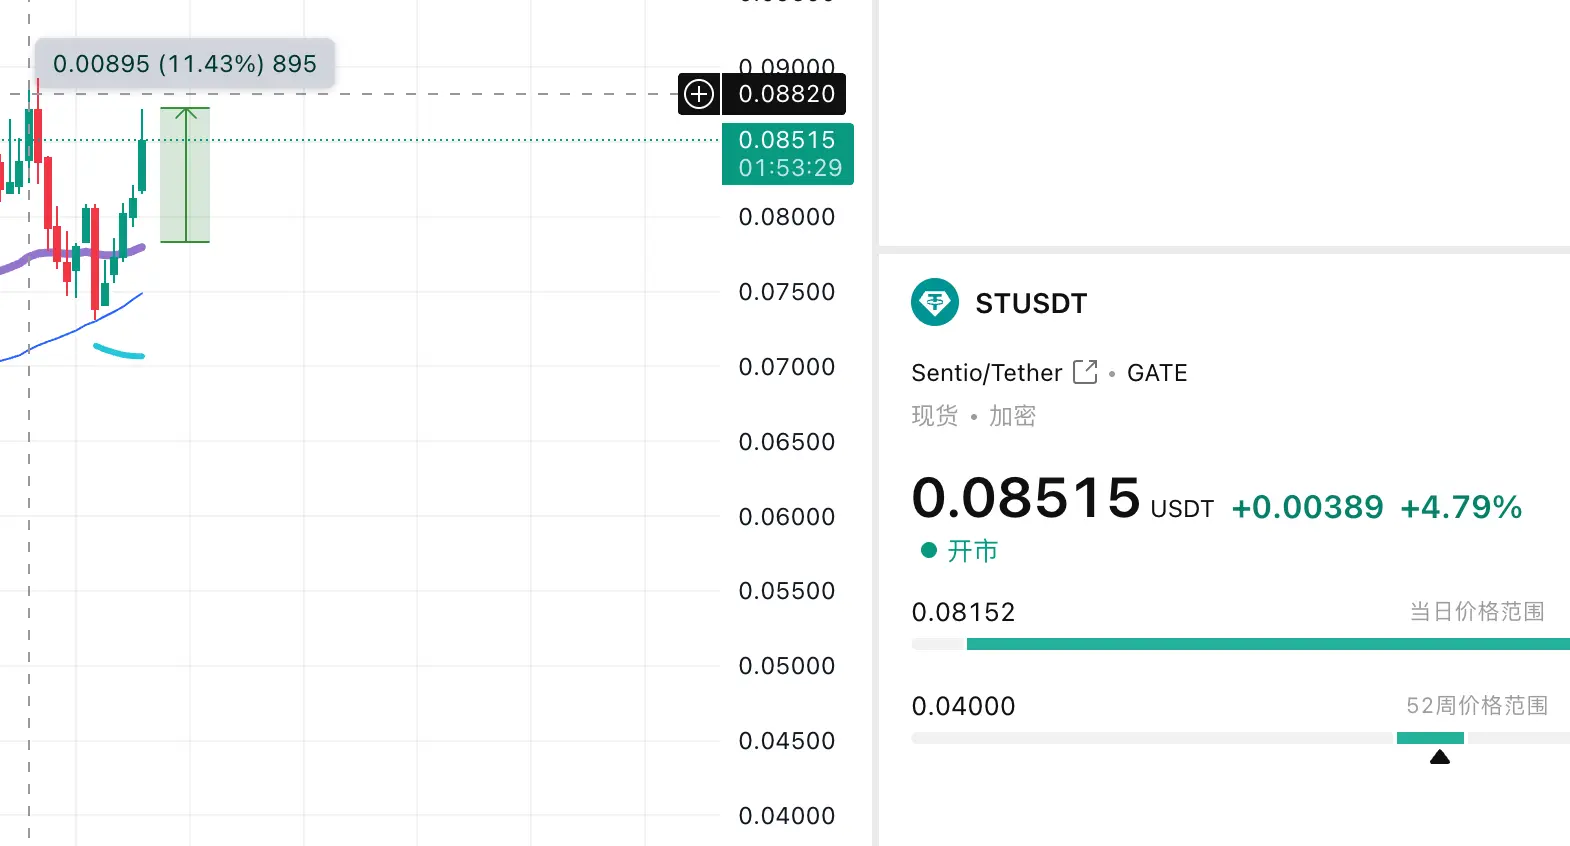Click the 52-week range position marker
This screenshot has height=846, width=1570.
(x=1440, y=757)
